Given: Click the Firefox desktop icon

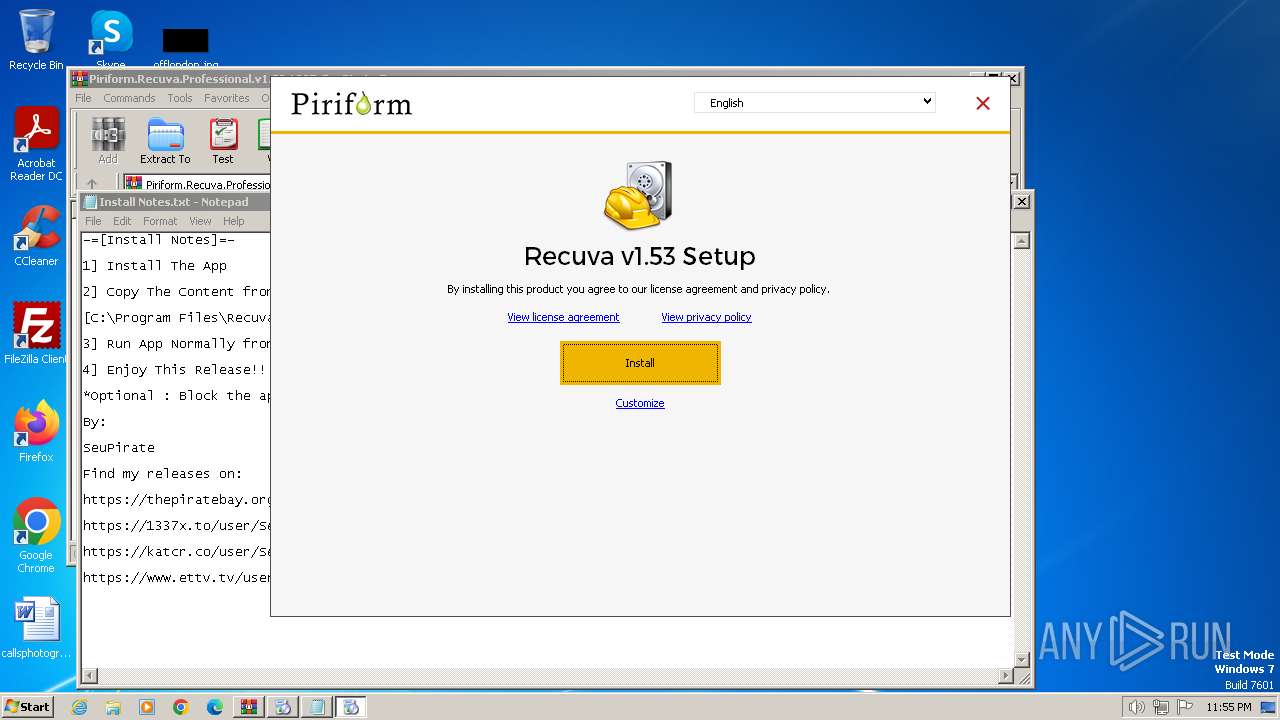Looking at the screenshot, I should click(36, 432).
